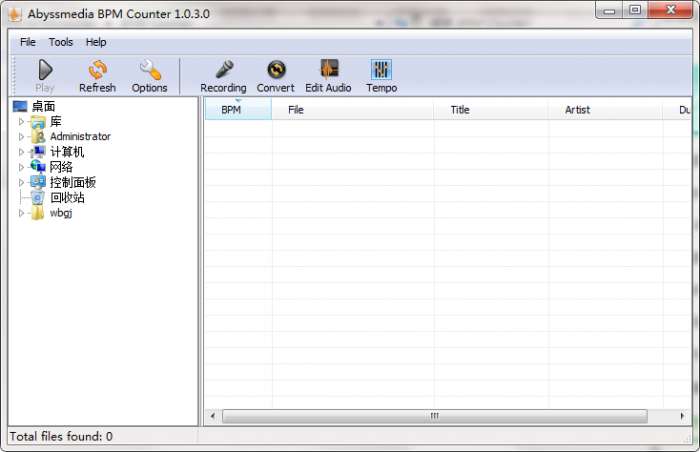Click the left arrow of horizontal scrollbar
Screen dimensions: 700x452
click(x=212, y=416)
